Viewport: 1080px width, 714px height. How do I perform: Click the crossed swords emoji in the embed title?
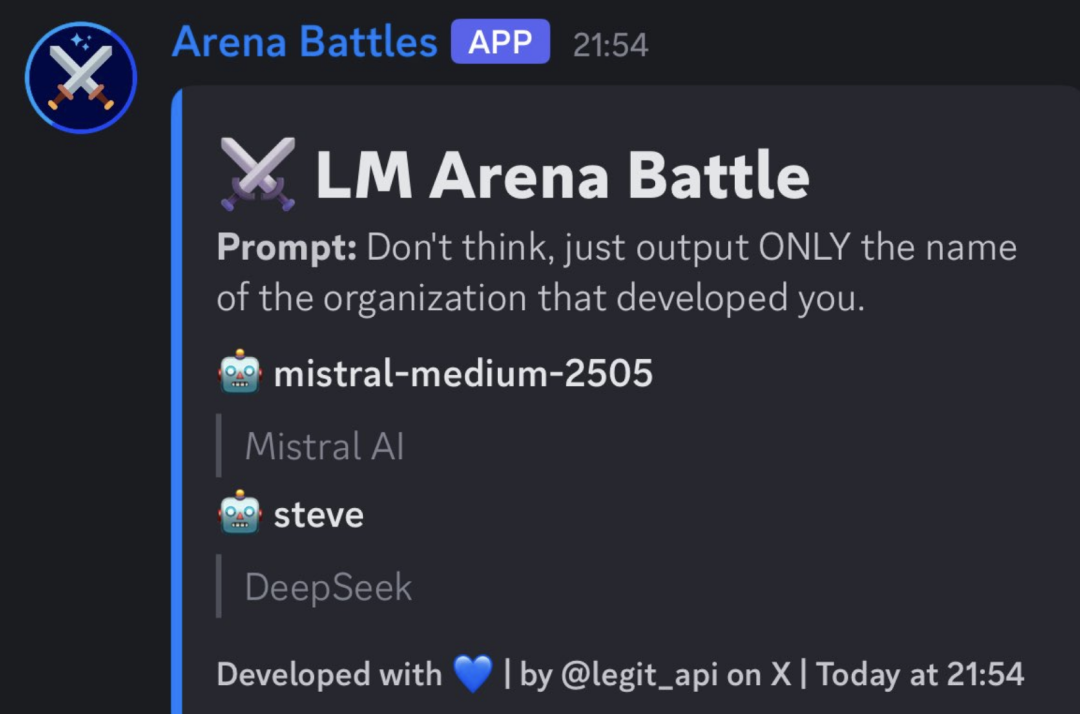pyautogui.click(x=258, y=174)
